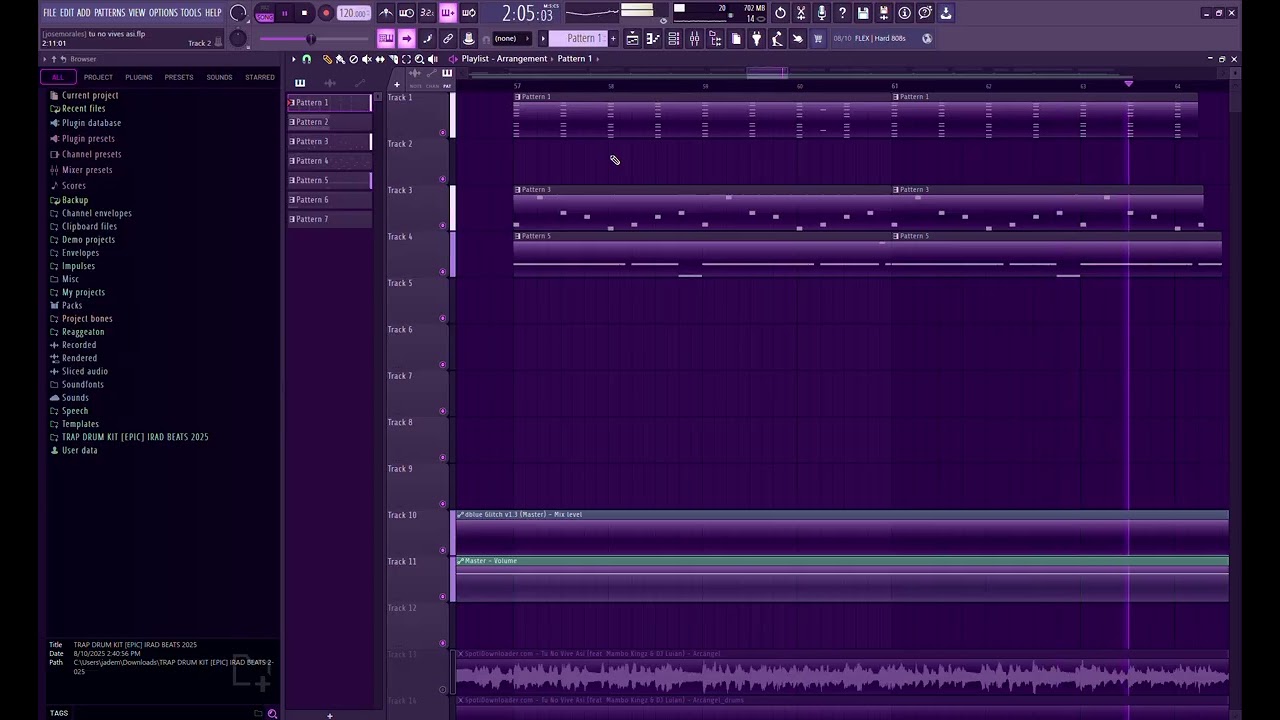Open the Piano roll window

tap(653, 39)
